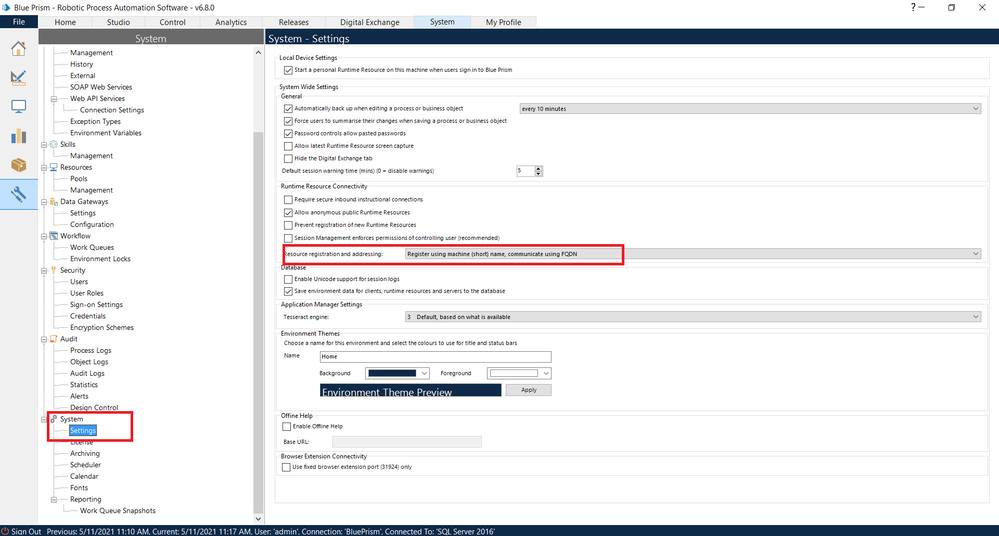Enable Hide the Digital Exchange tab

click(288, 159)
